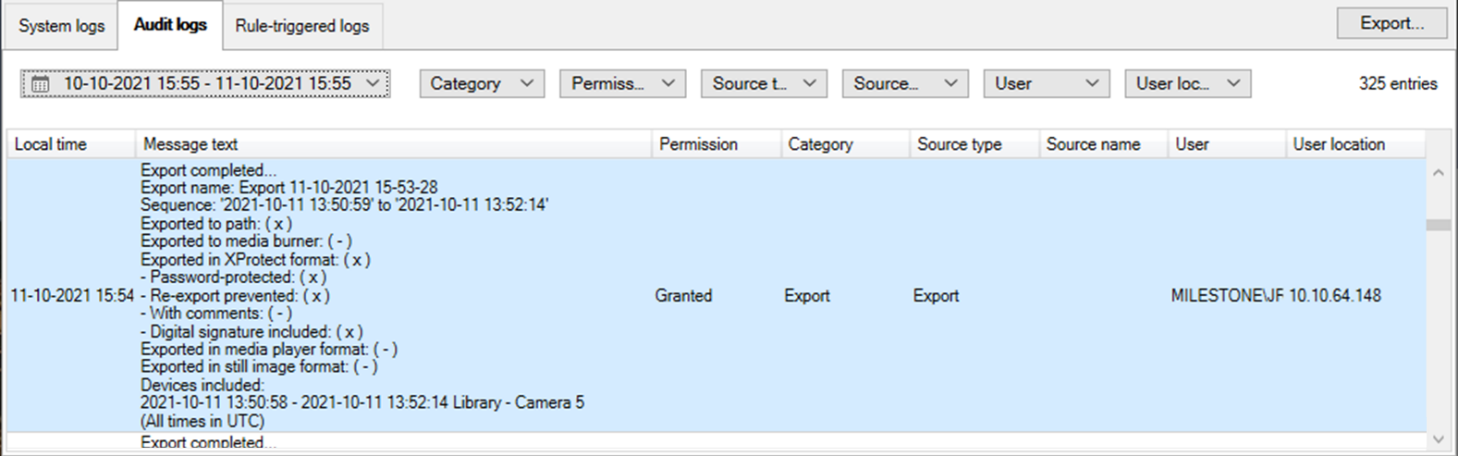Click the scrollbar down arrow
Viewport: 1458px width, 456px height.
[x=1438, y=439]
